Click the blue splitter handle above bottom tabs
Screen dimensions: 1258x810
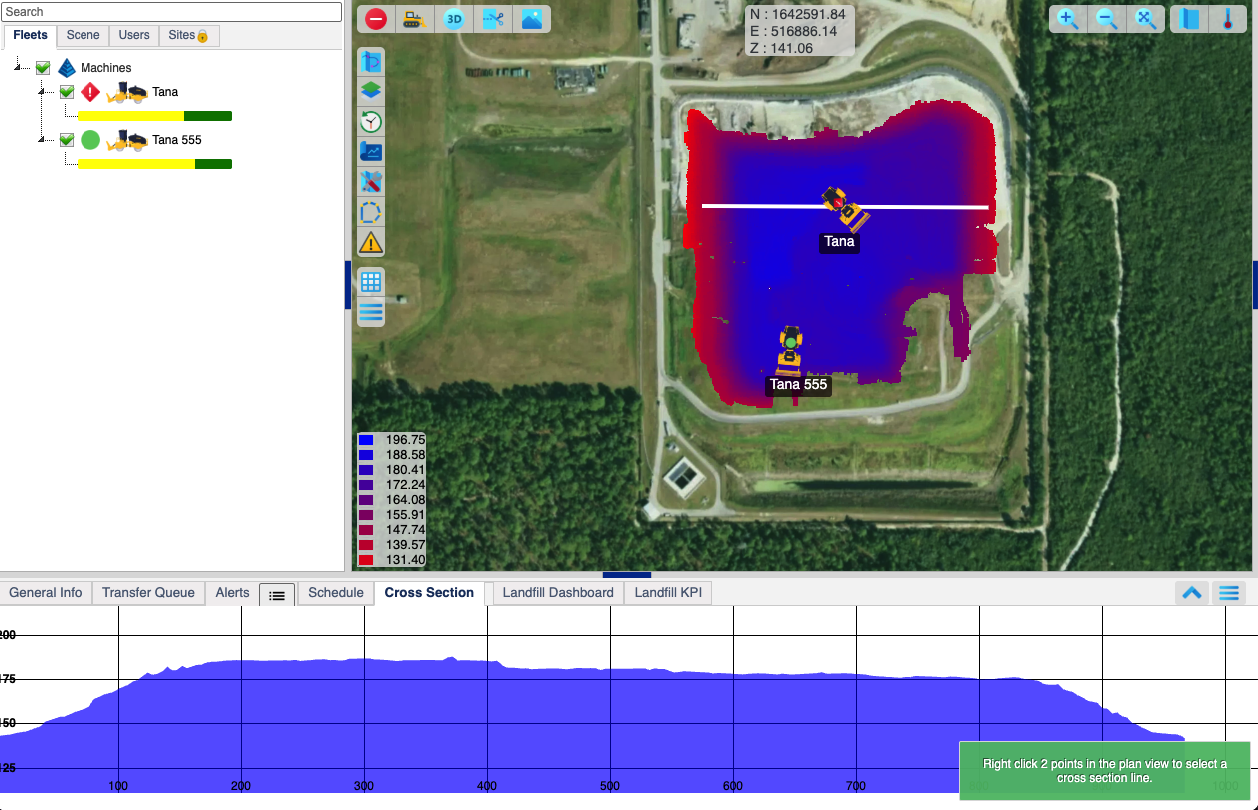coord(627,575)
